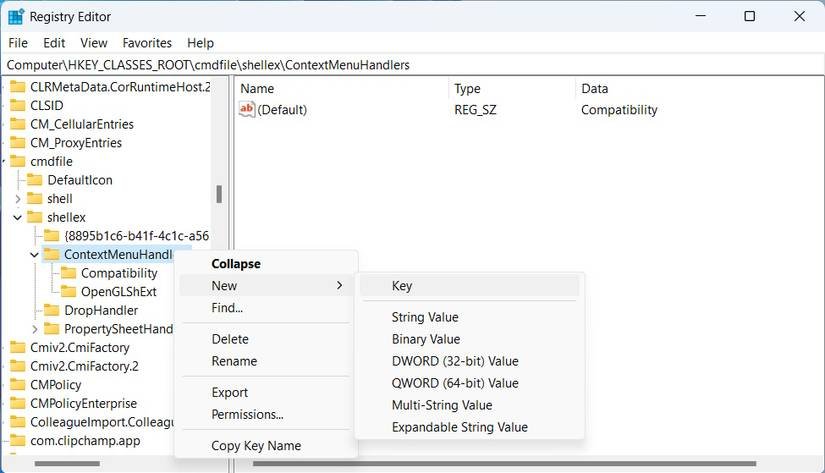This screenshot has width=825, height=473.
Task: Click the (Default) string value icon
Action: [247, 110]
